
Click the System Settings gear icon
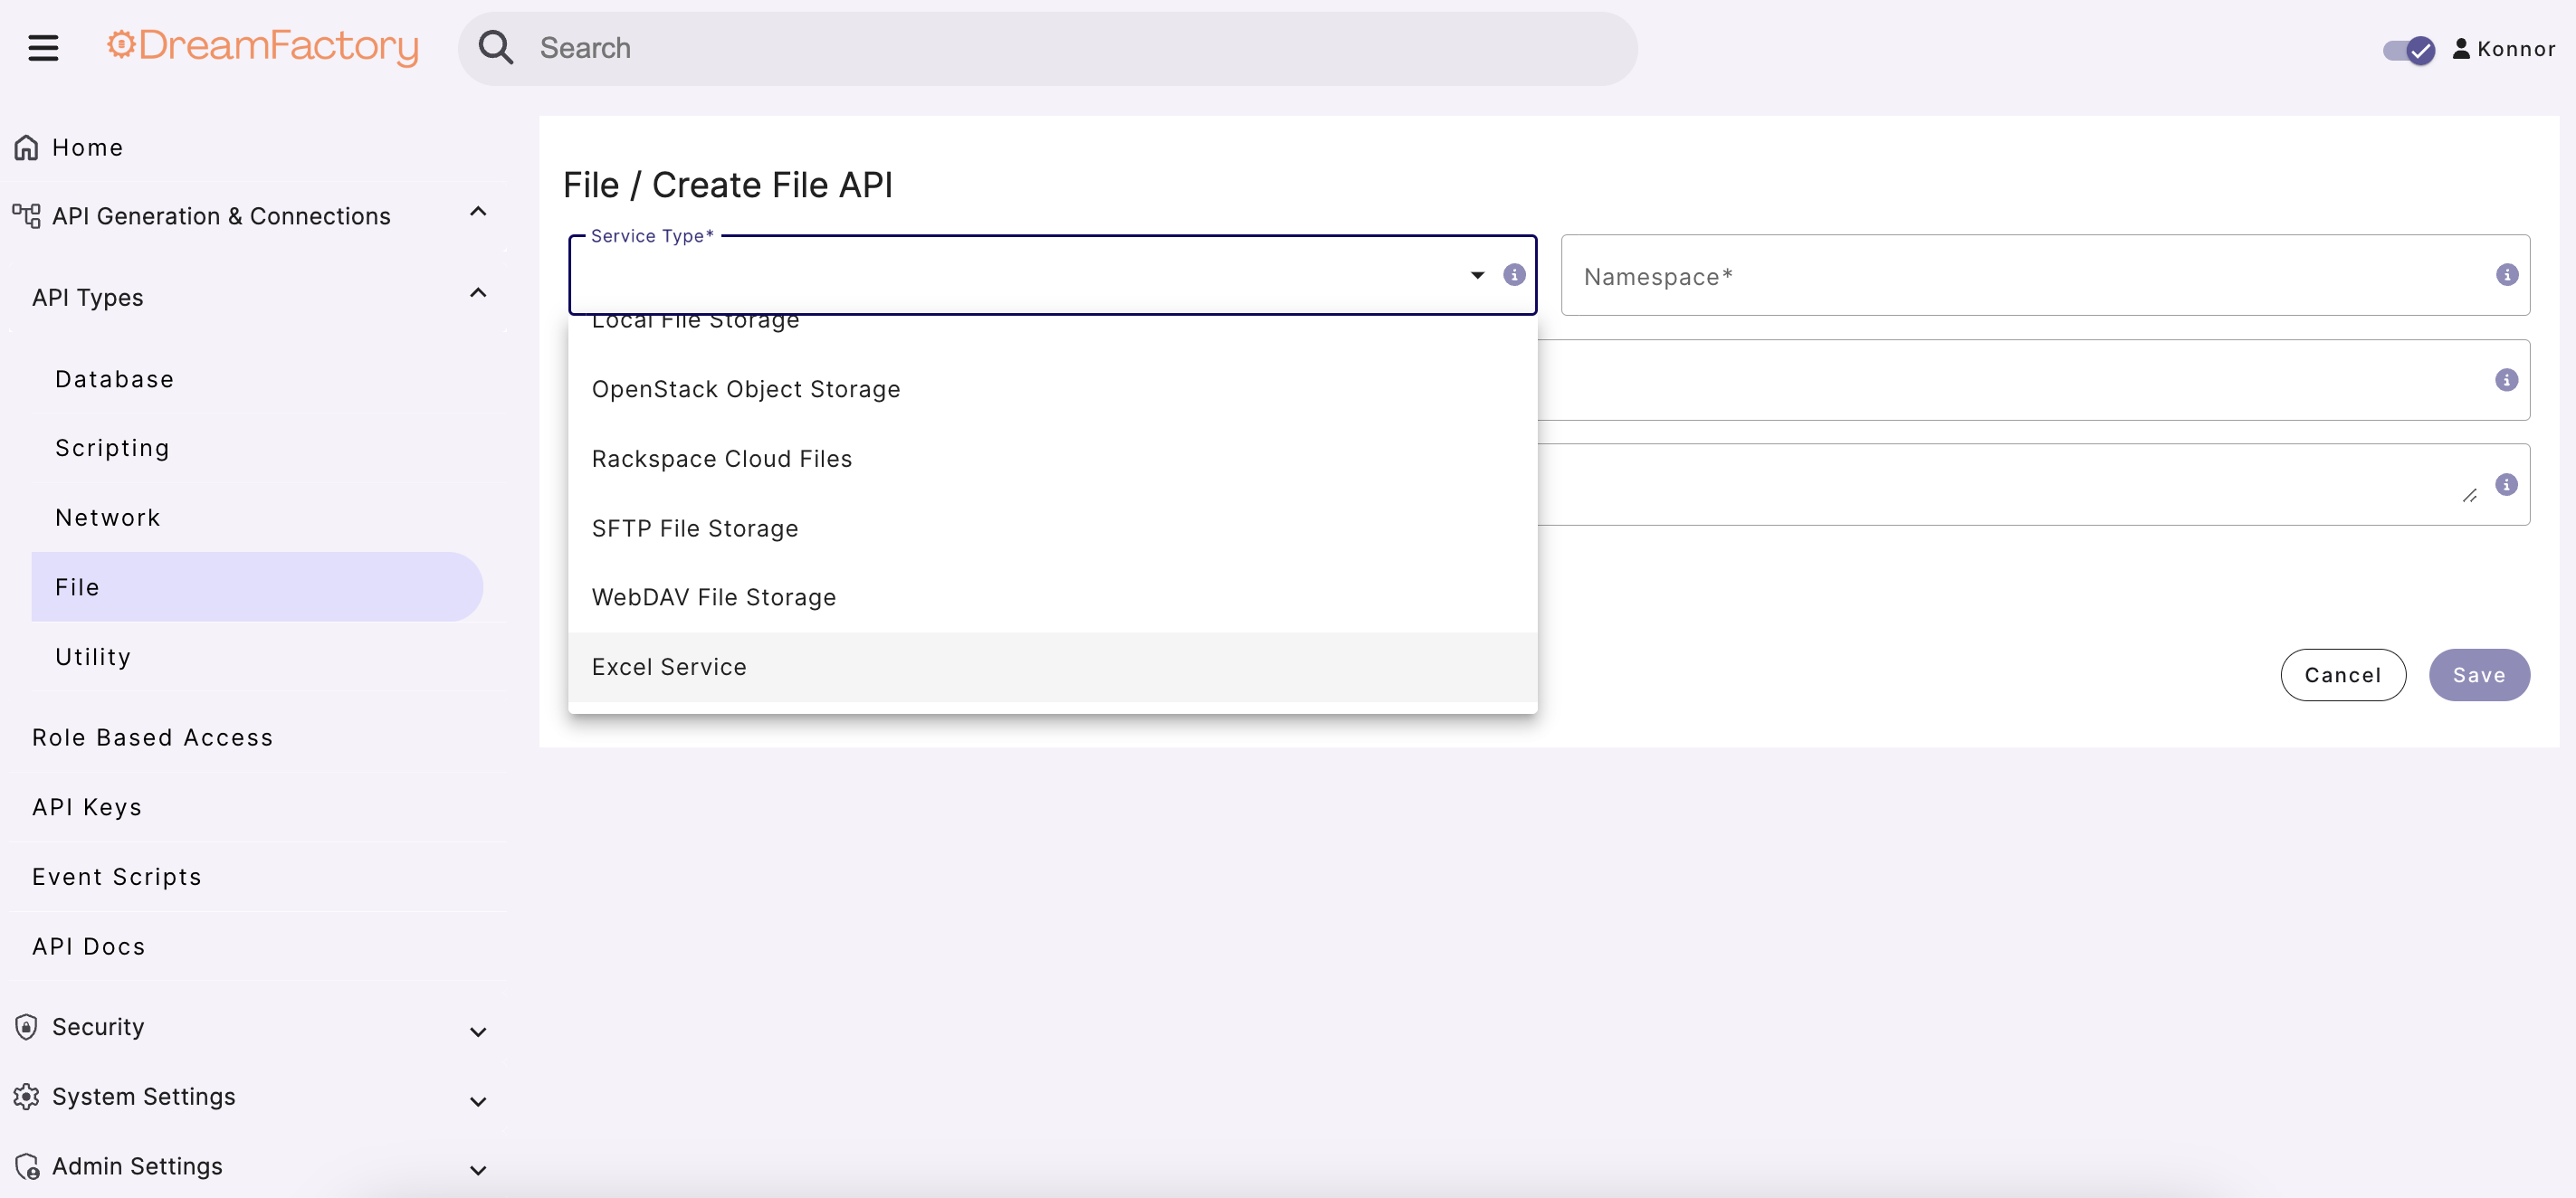point(26,1096)
